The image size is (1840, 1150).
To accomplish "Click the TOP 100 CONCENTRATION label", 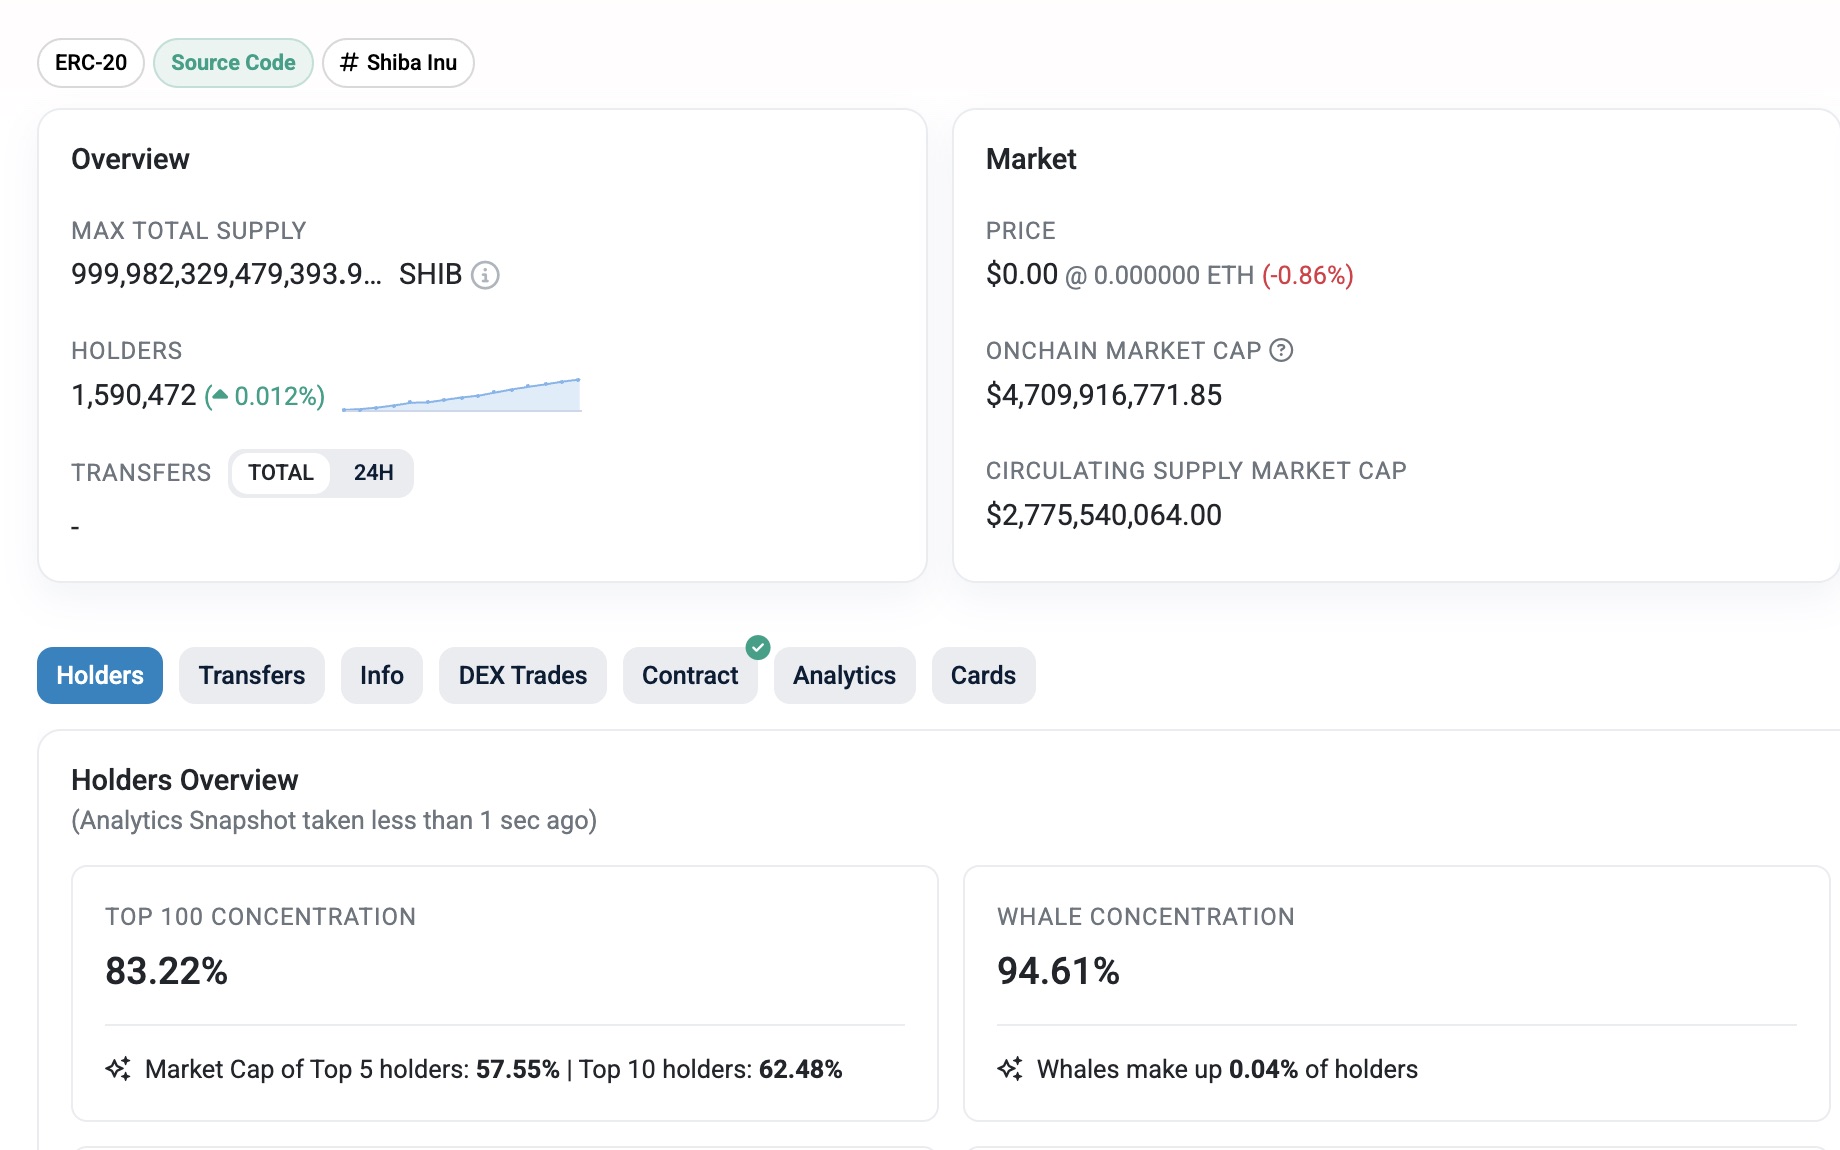I will (x=260, y=917).
